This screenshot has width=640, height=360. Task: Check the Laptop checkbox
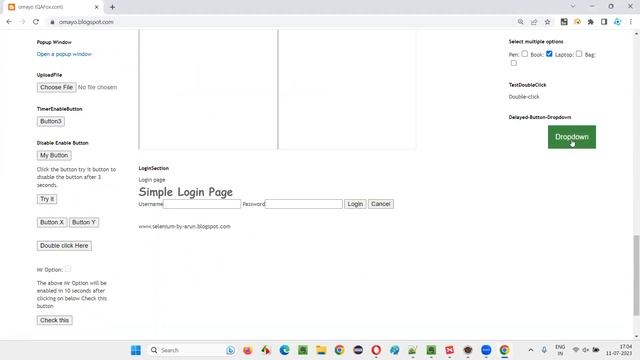[579, 54]
